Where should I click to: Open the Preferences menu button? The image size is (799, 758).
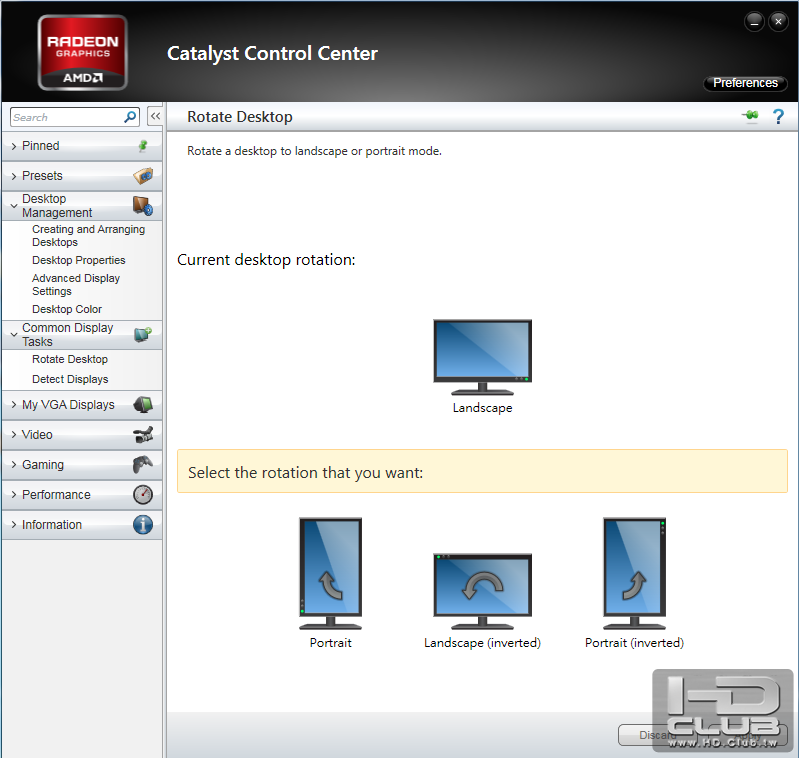(x=745, y=83)
